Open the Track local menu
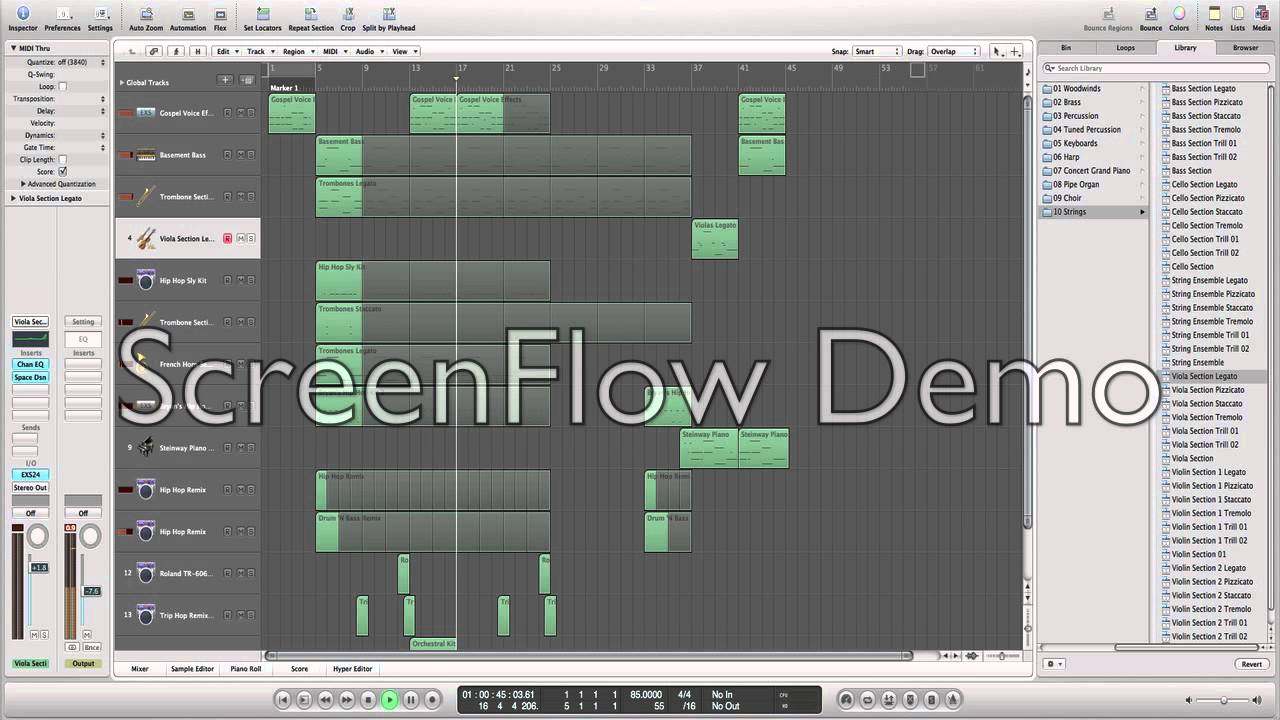 point(260,51)
